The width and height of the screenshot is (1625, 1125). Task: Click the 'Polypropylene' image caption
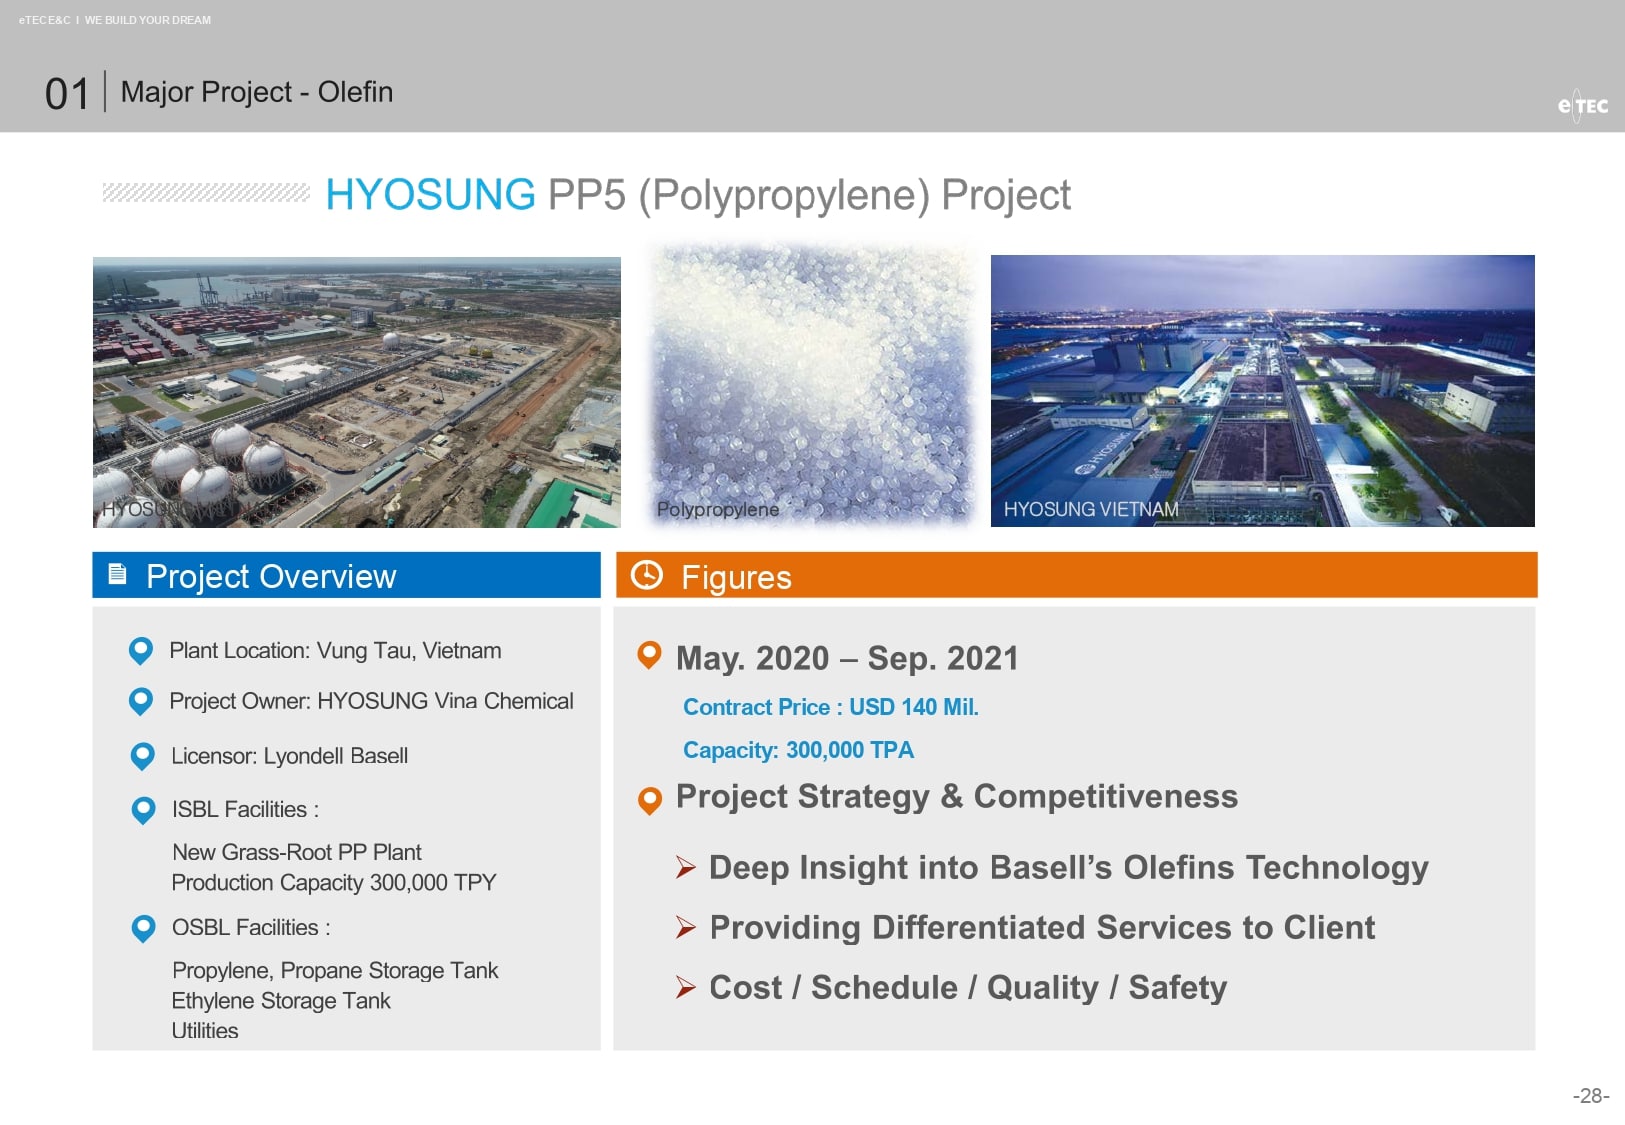(x=718, y=509)
